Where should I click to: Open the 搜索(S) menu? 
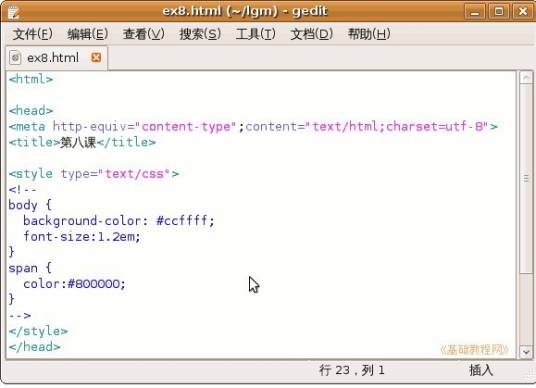point(200,34)
